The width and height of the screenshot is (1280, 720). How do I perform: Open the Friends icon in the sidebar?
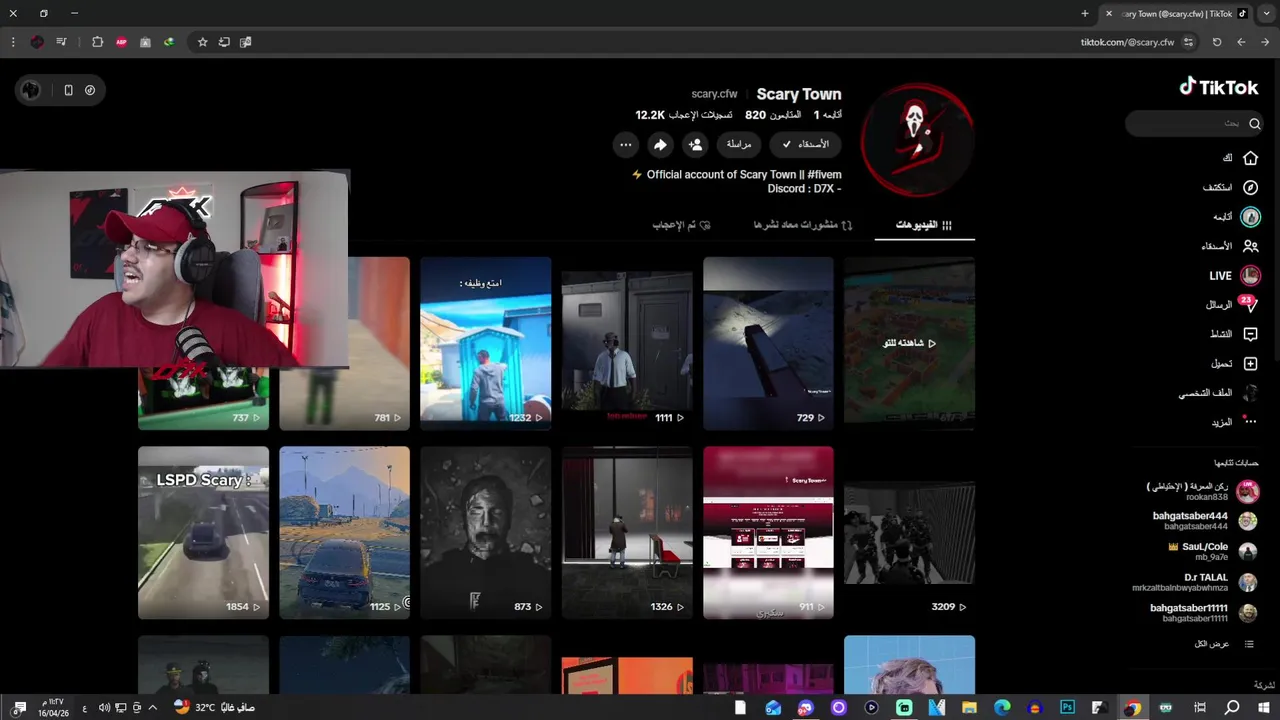coord(1250,246)
